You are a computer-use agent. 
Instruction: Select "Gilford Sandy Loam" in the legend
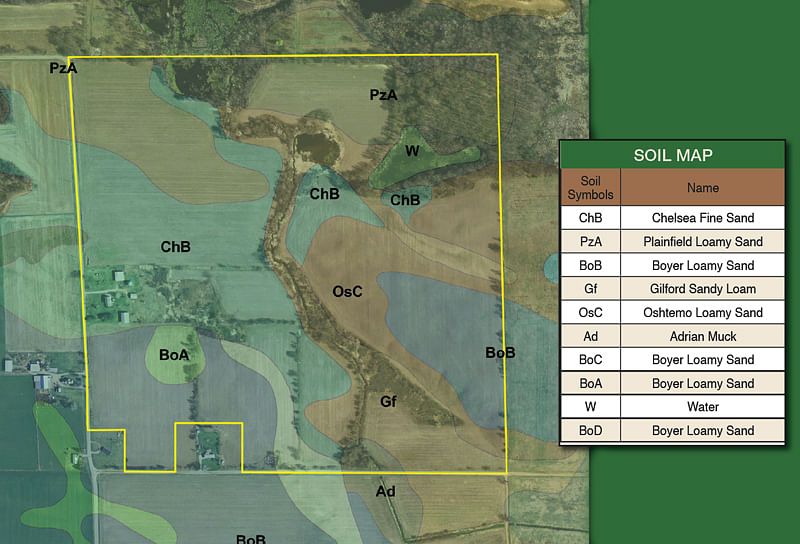(703, 289)
